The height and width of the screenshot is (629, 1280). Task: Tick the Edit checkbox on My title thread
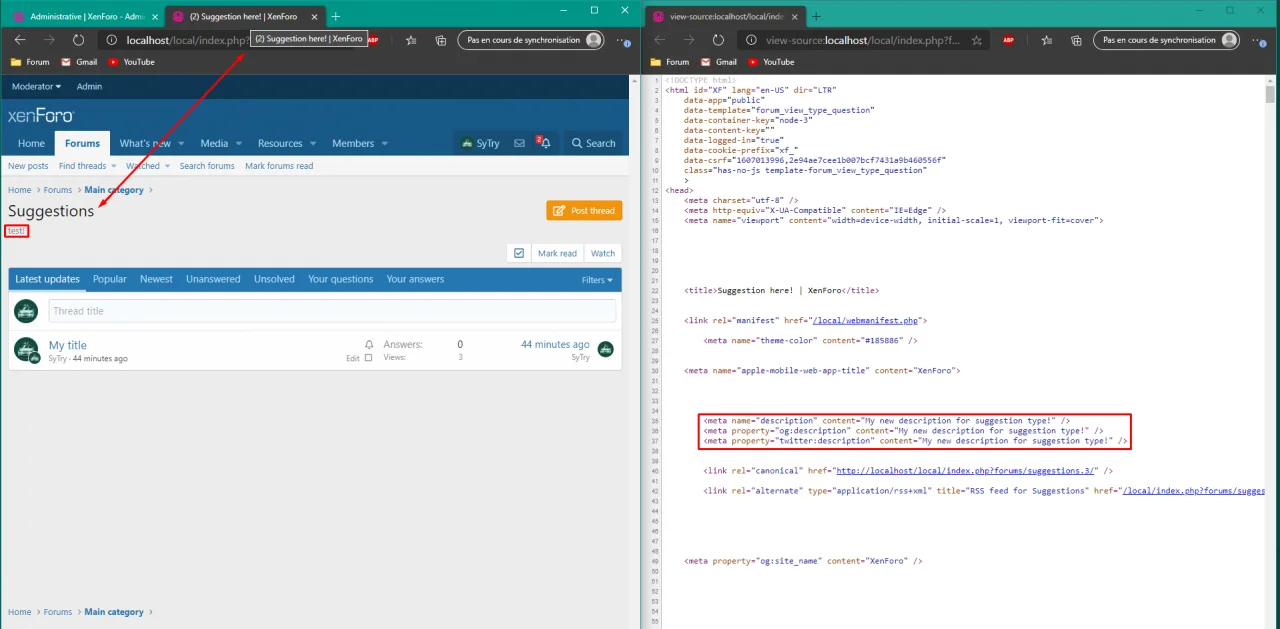click(x=368, y=358)
